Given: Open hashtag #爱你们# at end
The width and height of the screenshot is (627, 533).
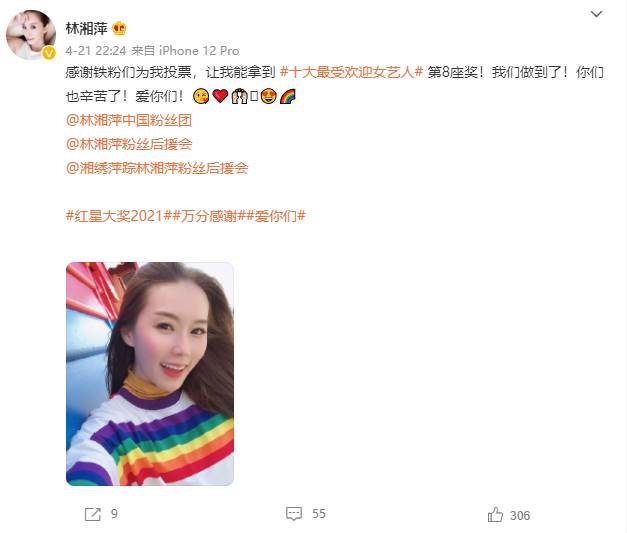Looking at the screenshot, I should 276,216.
